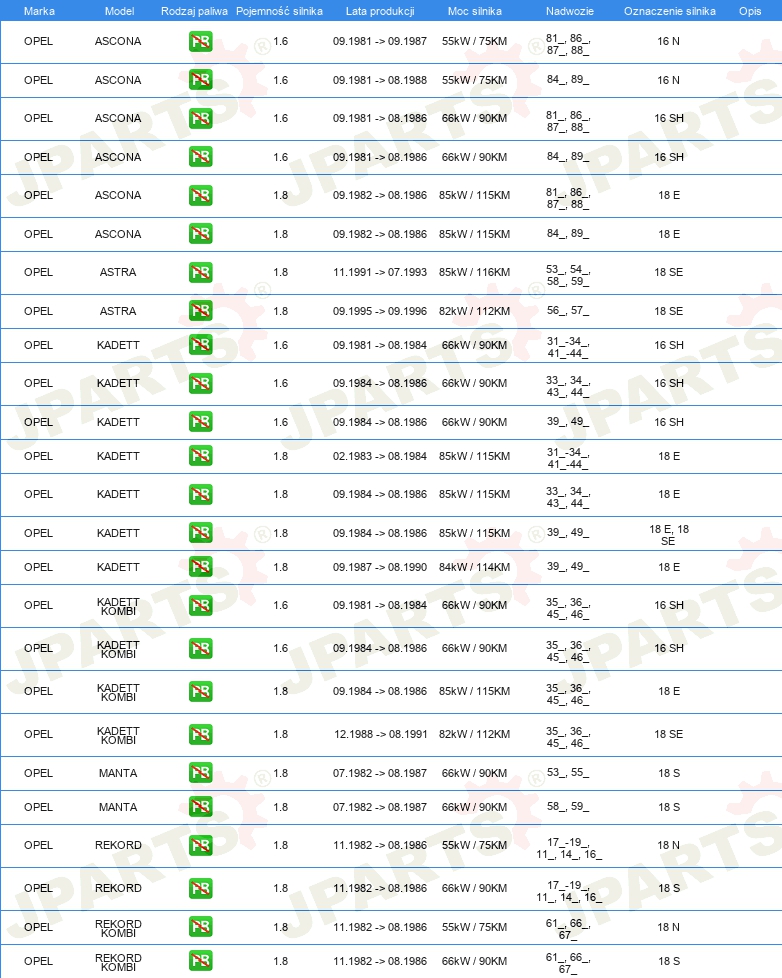Click the engine code cell 18 E, 18 SE

coord(669,535)
